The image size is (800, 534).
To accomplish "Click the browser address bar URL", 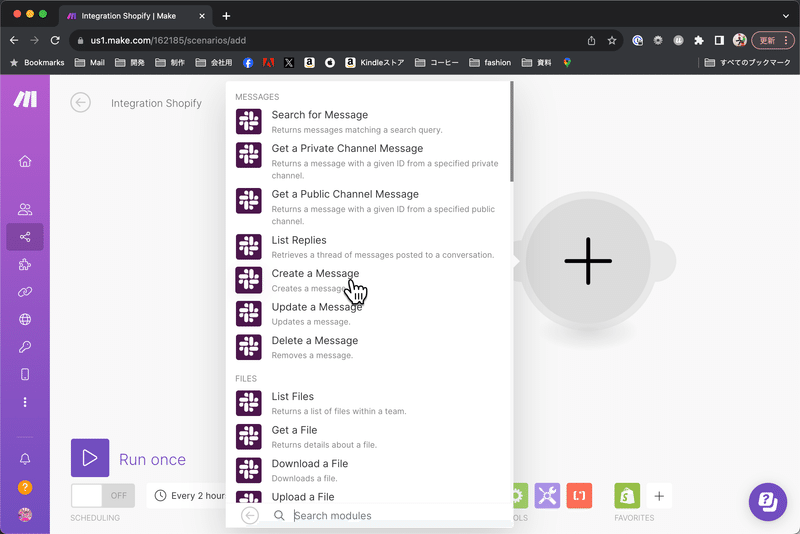I will point(168,40).
